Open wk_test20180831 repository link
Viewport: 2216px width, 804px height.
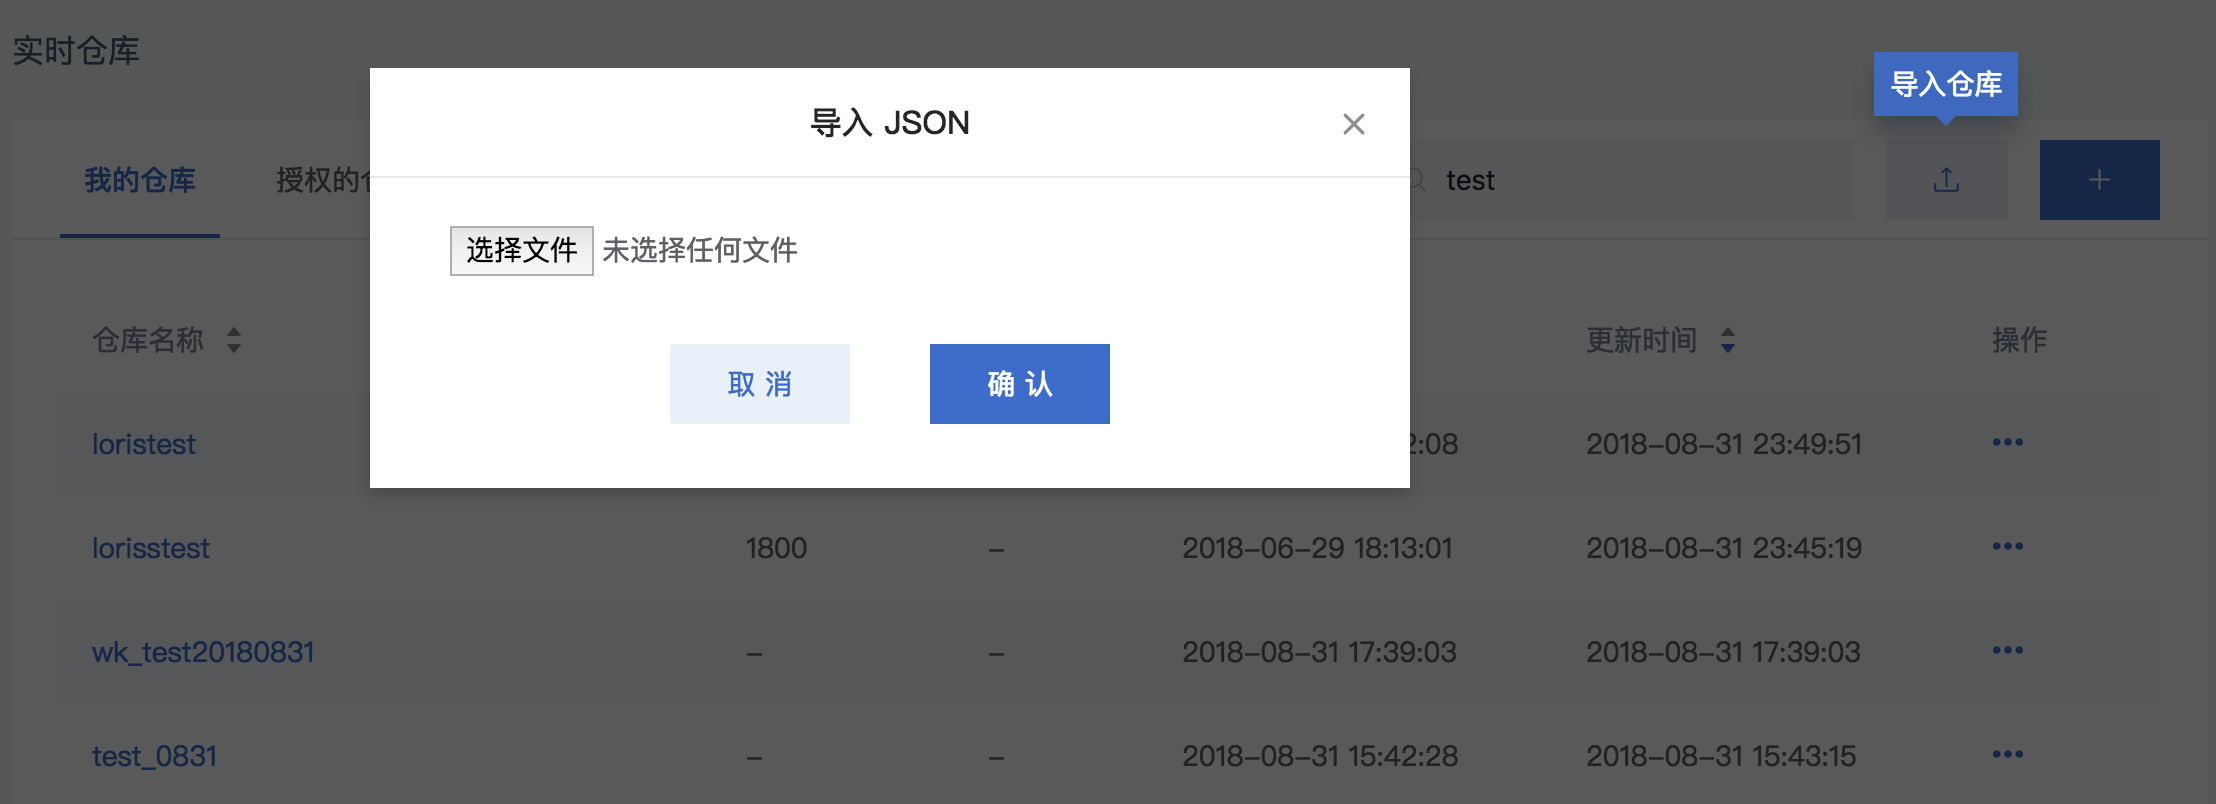[203, 652]
